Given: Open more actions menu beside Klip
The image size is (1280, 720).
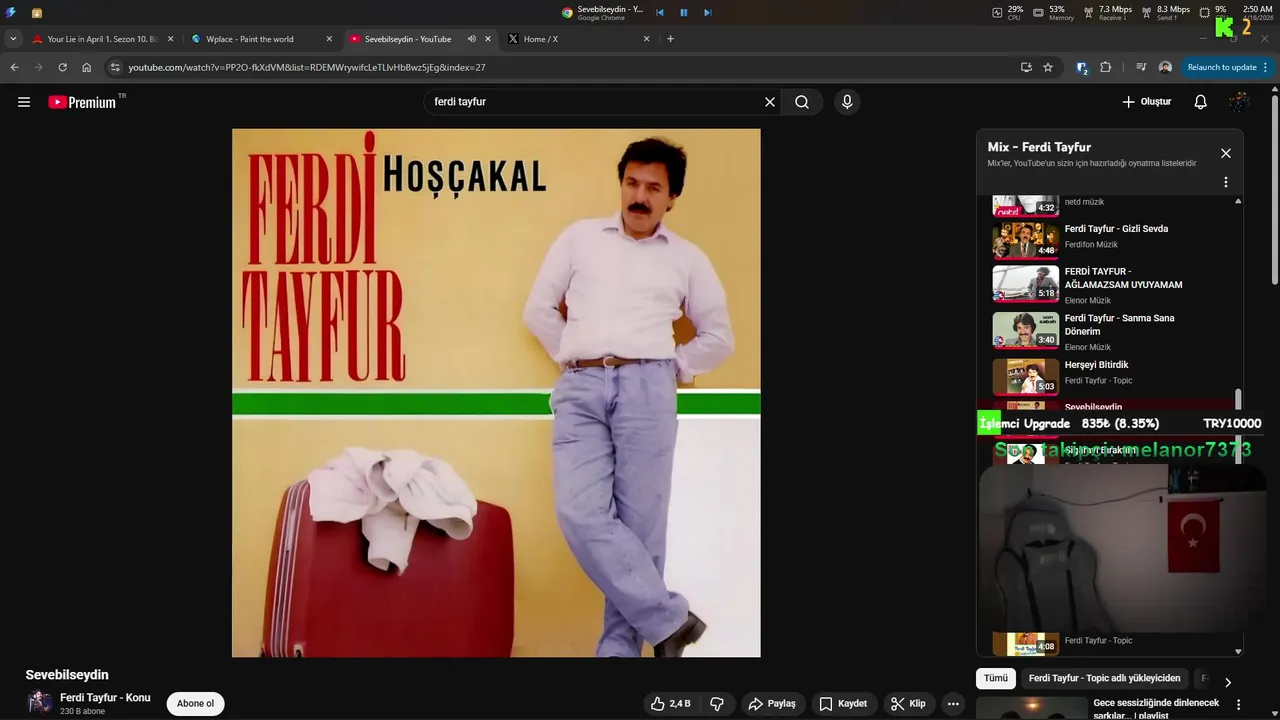Looking at the screenshot, I should 953,704.
